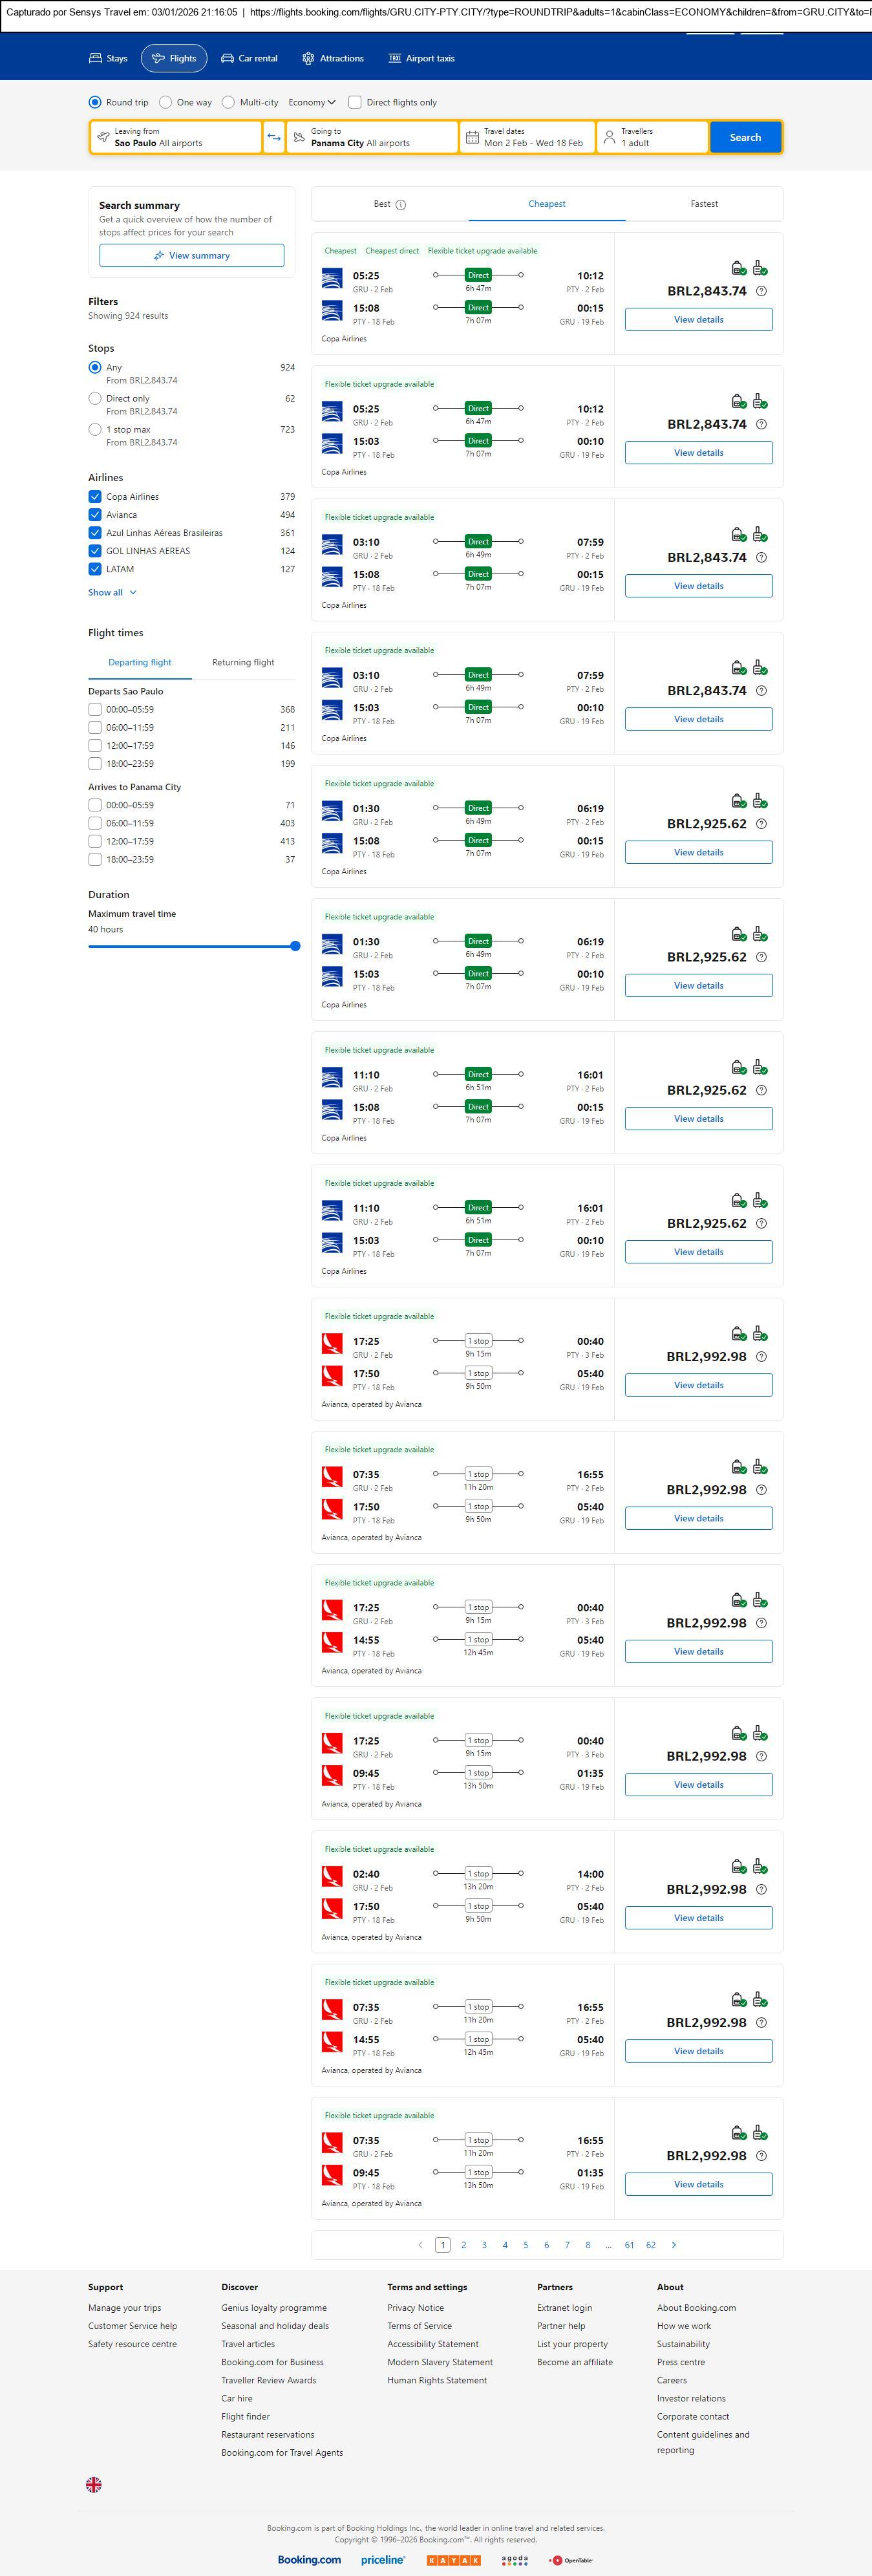Click the swap origin and destination arrows icon
The image size is (872, 2576).
[274, 137]
